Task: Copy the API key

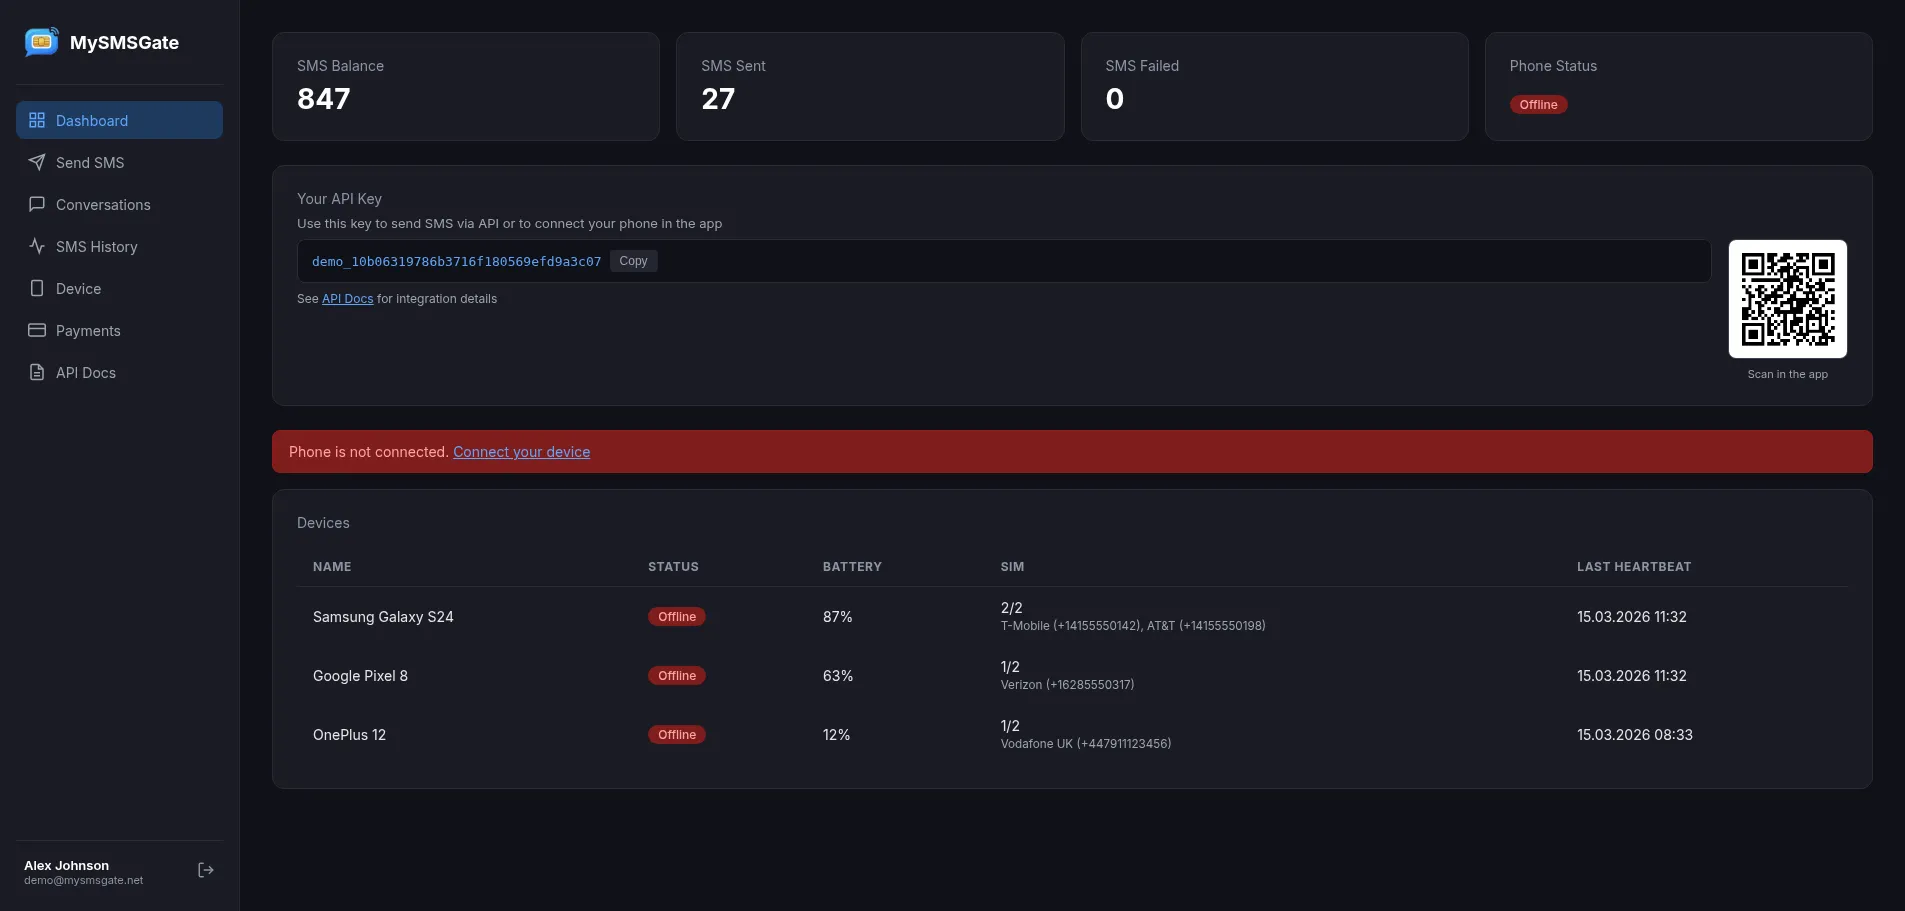Action: [x=633, y=261]
